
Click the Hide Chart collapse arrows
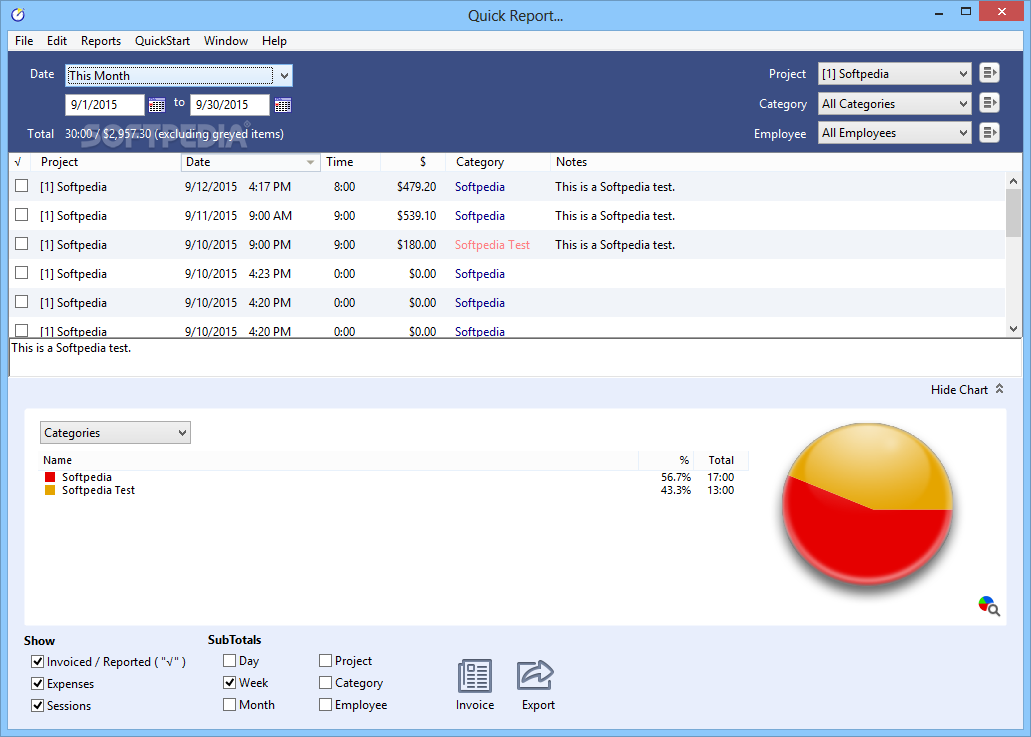point(999,389)
